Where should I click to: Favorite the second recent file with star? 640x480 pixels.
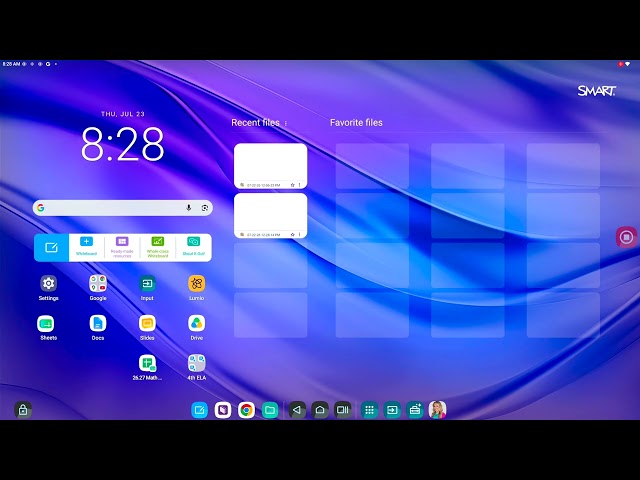[292, 235]
